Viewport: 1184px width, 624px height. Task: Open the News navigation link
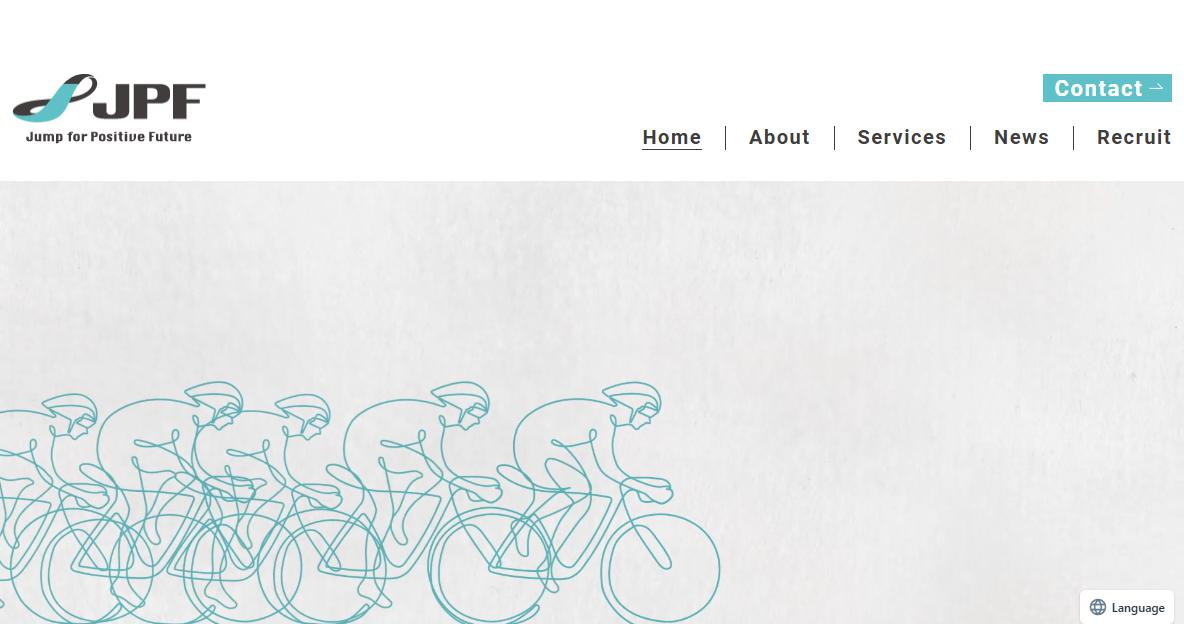click(1022, 137)
